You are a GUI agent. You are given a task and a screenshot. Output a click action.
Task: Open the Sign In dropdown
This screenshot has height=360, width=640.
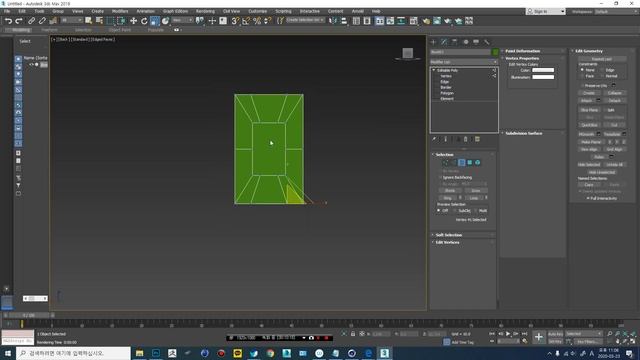545,11
